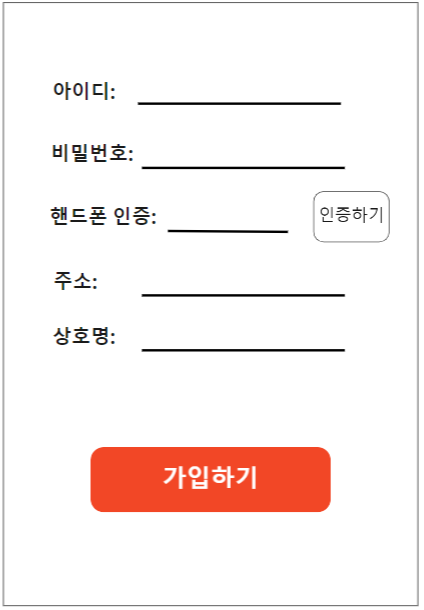Click the 아이디: label
This screenshot has width=424, height=610.
tap(84, 91)
